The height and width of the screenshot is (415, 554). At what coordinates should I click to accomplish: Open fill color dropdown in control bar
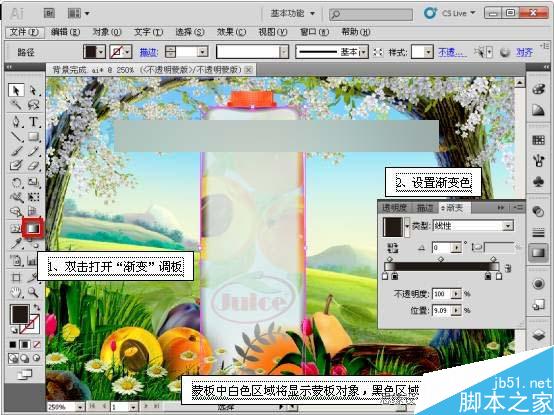(101, 52)
